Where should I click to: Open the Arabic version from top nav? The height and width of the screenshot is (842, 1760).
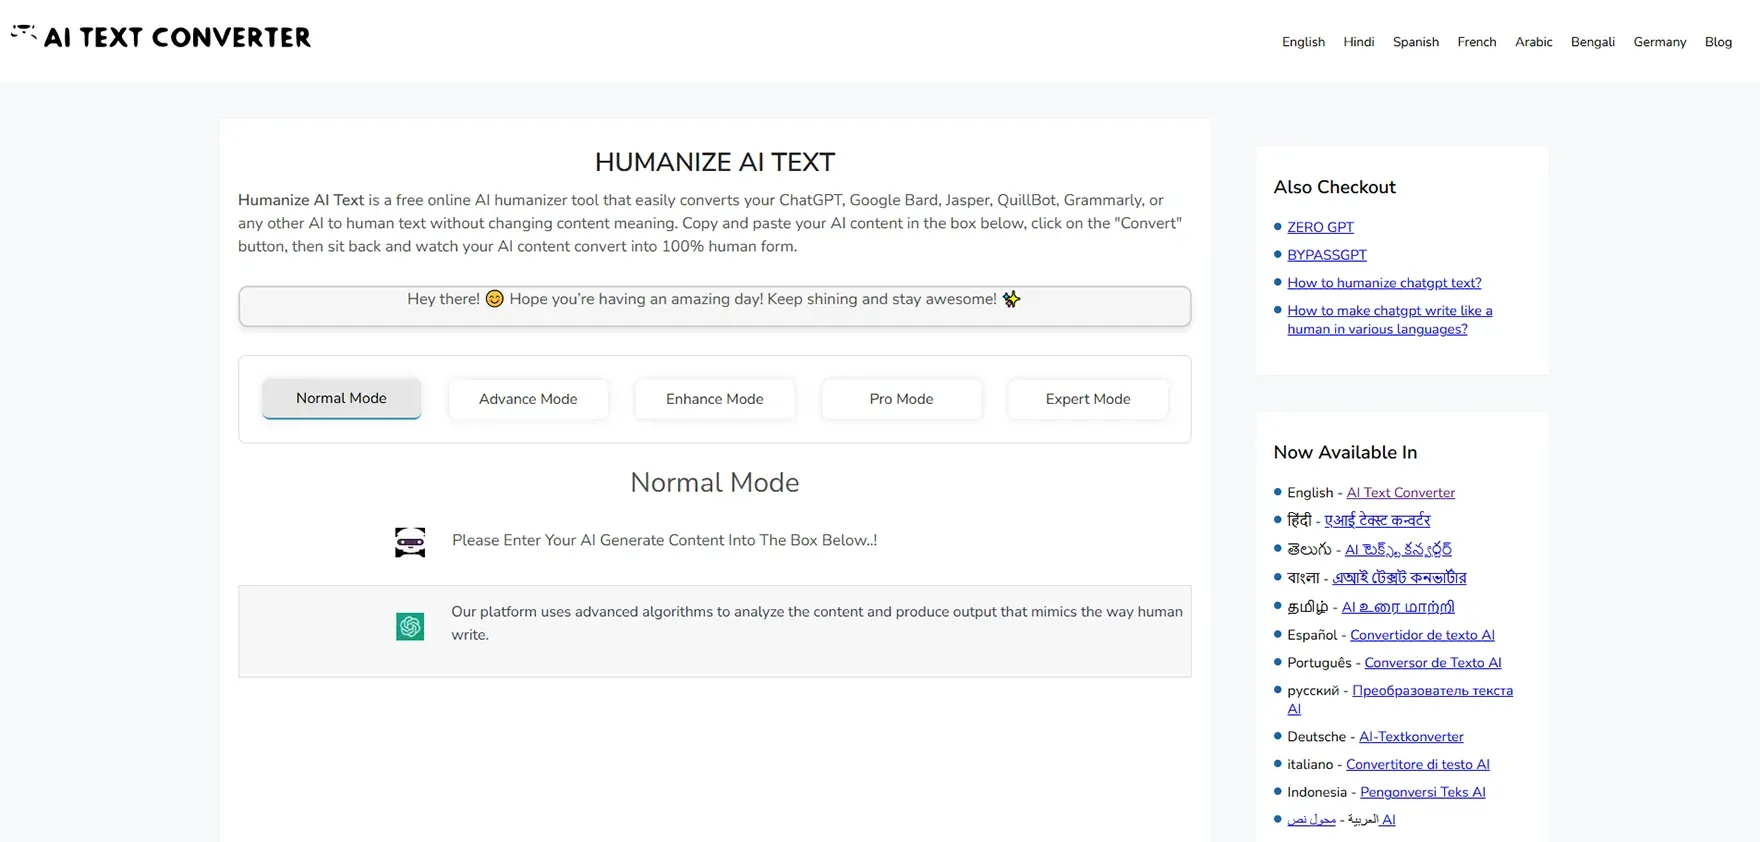click(x=1533, y=42)
